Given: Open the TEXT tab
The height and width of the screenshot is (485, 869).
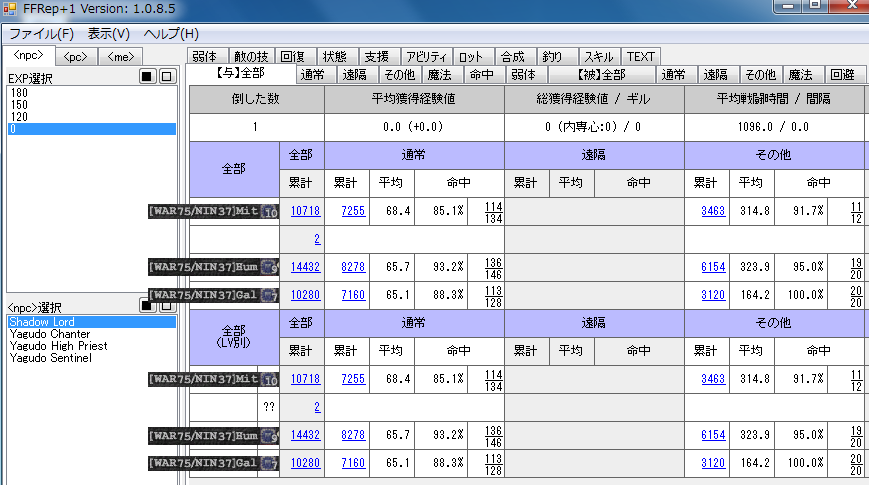Looking at the screenshot, I should [x=640, y=57].
